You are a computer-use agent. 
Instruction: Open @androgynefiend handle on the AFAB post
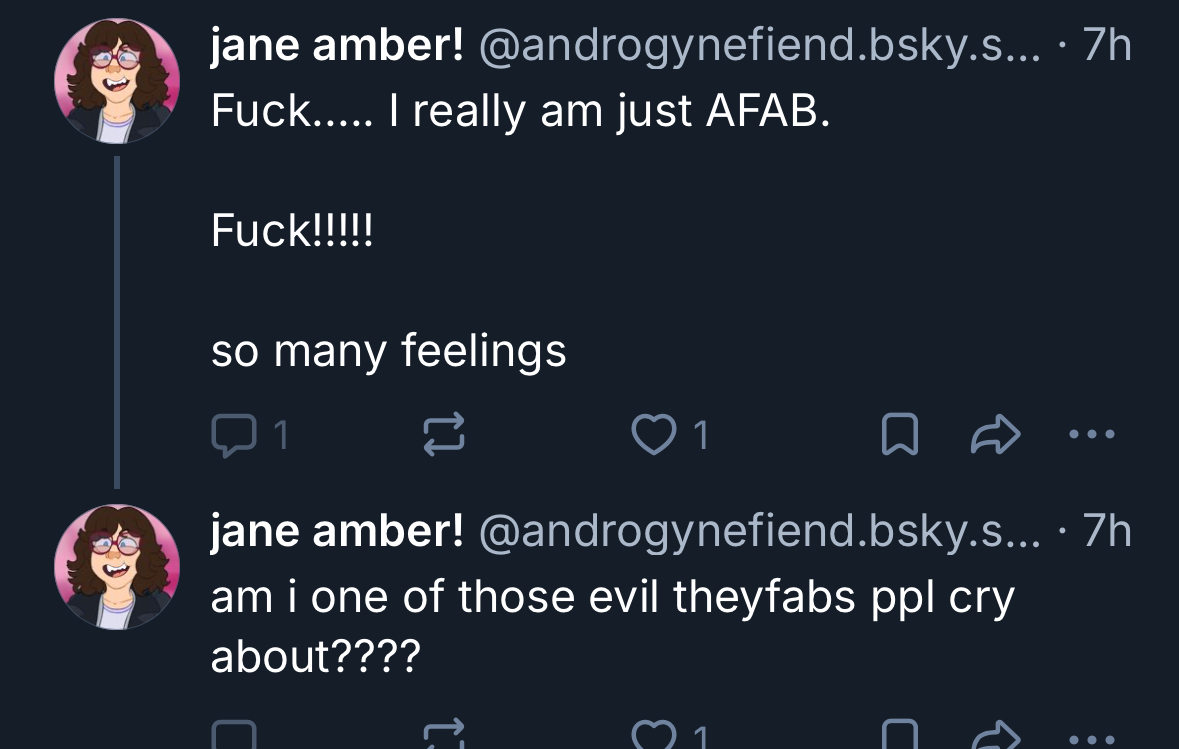pyautogui.click(x=759, y=46)
